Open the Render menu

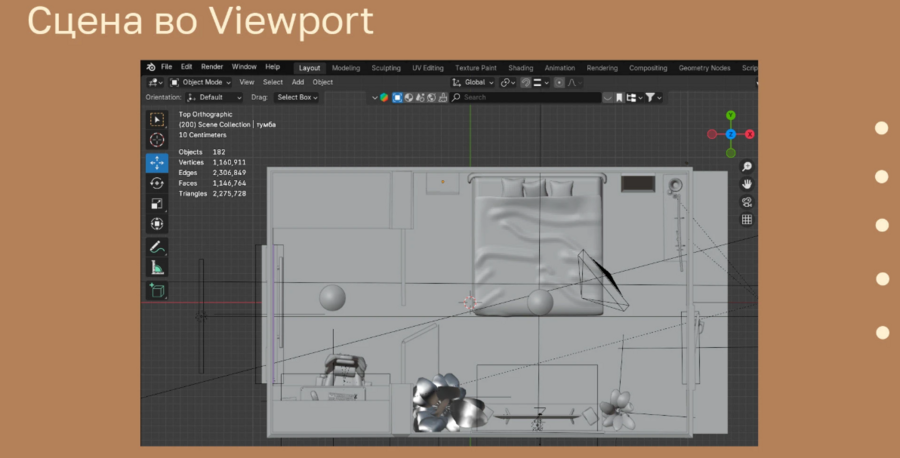(212, 67)
